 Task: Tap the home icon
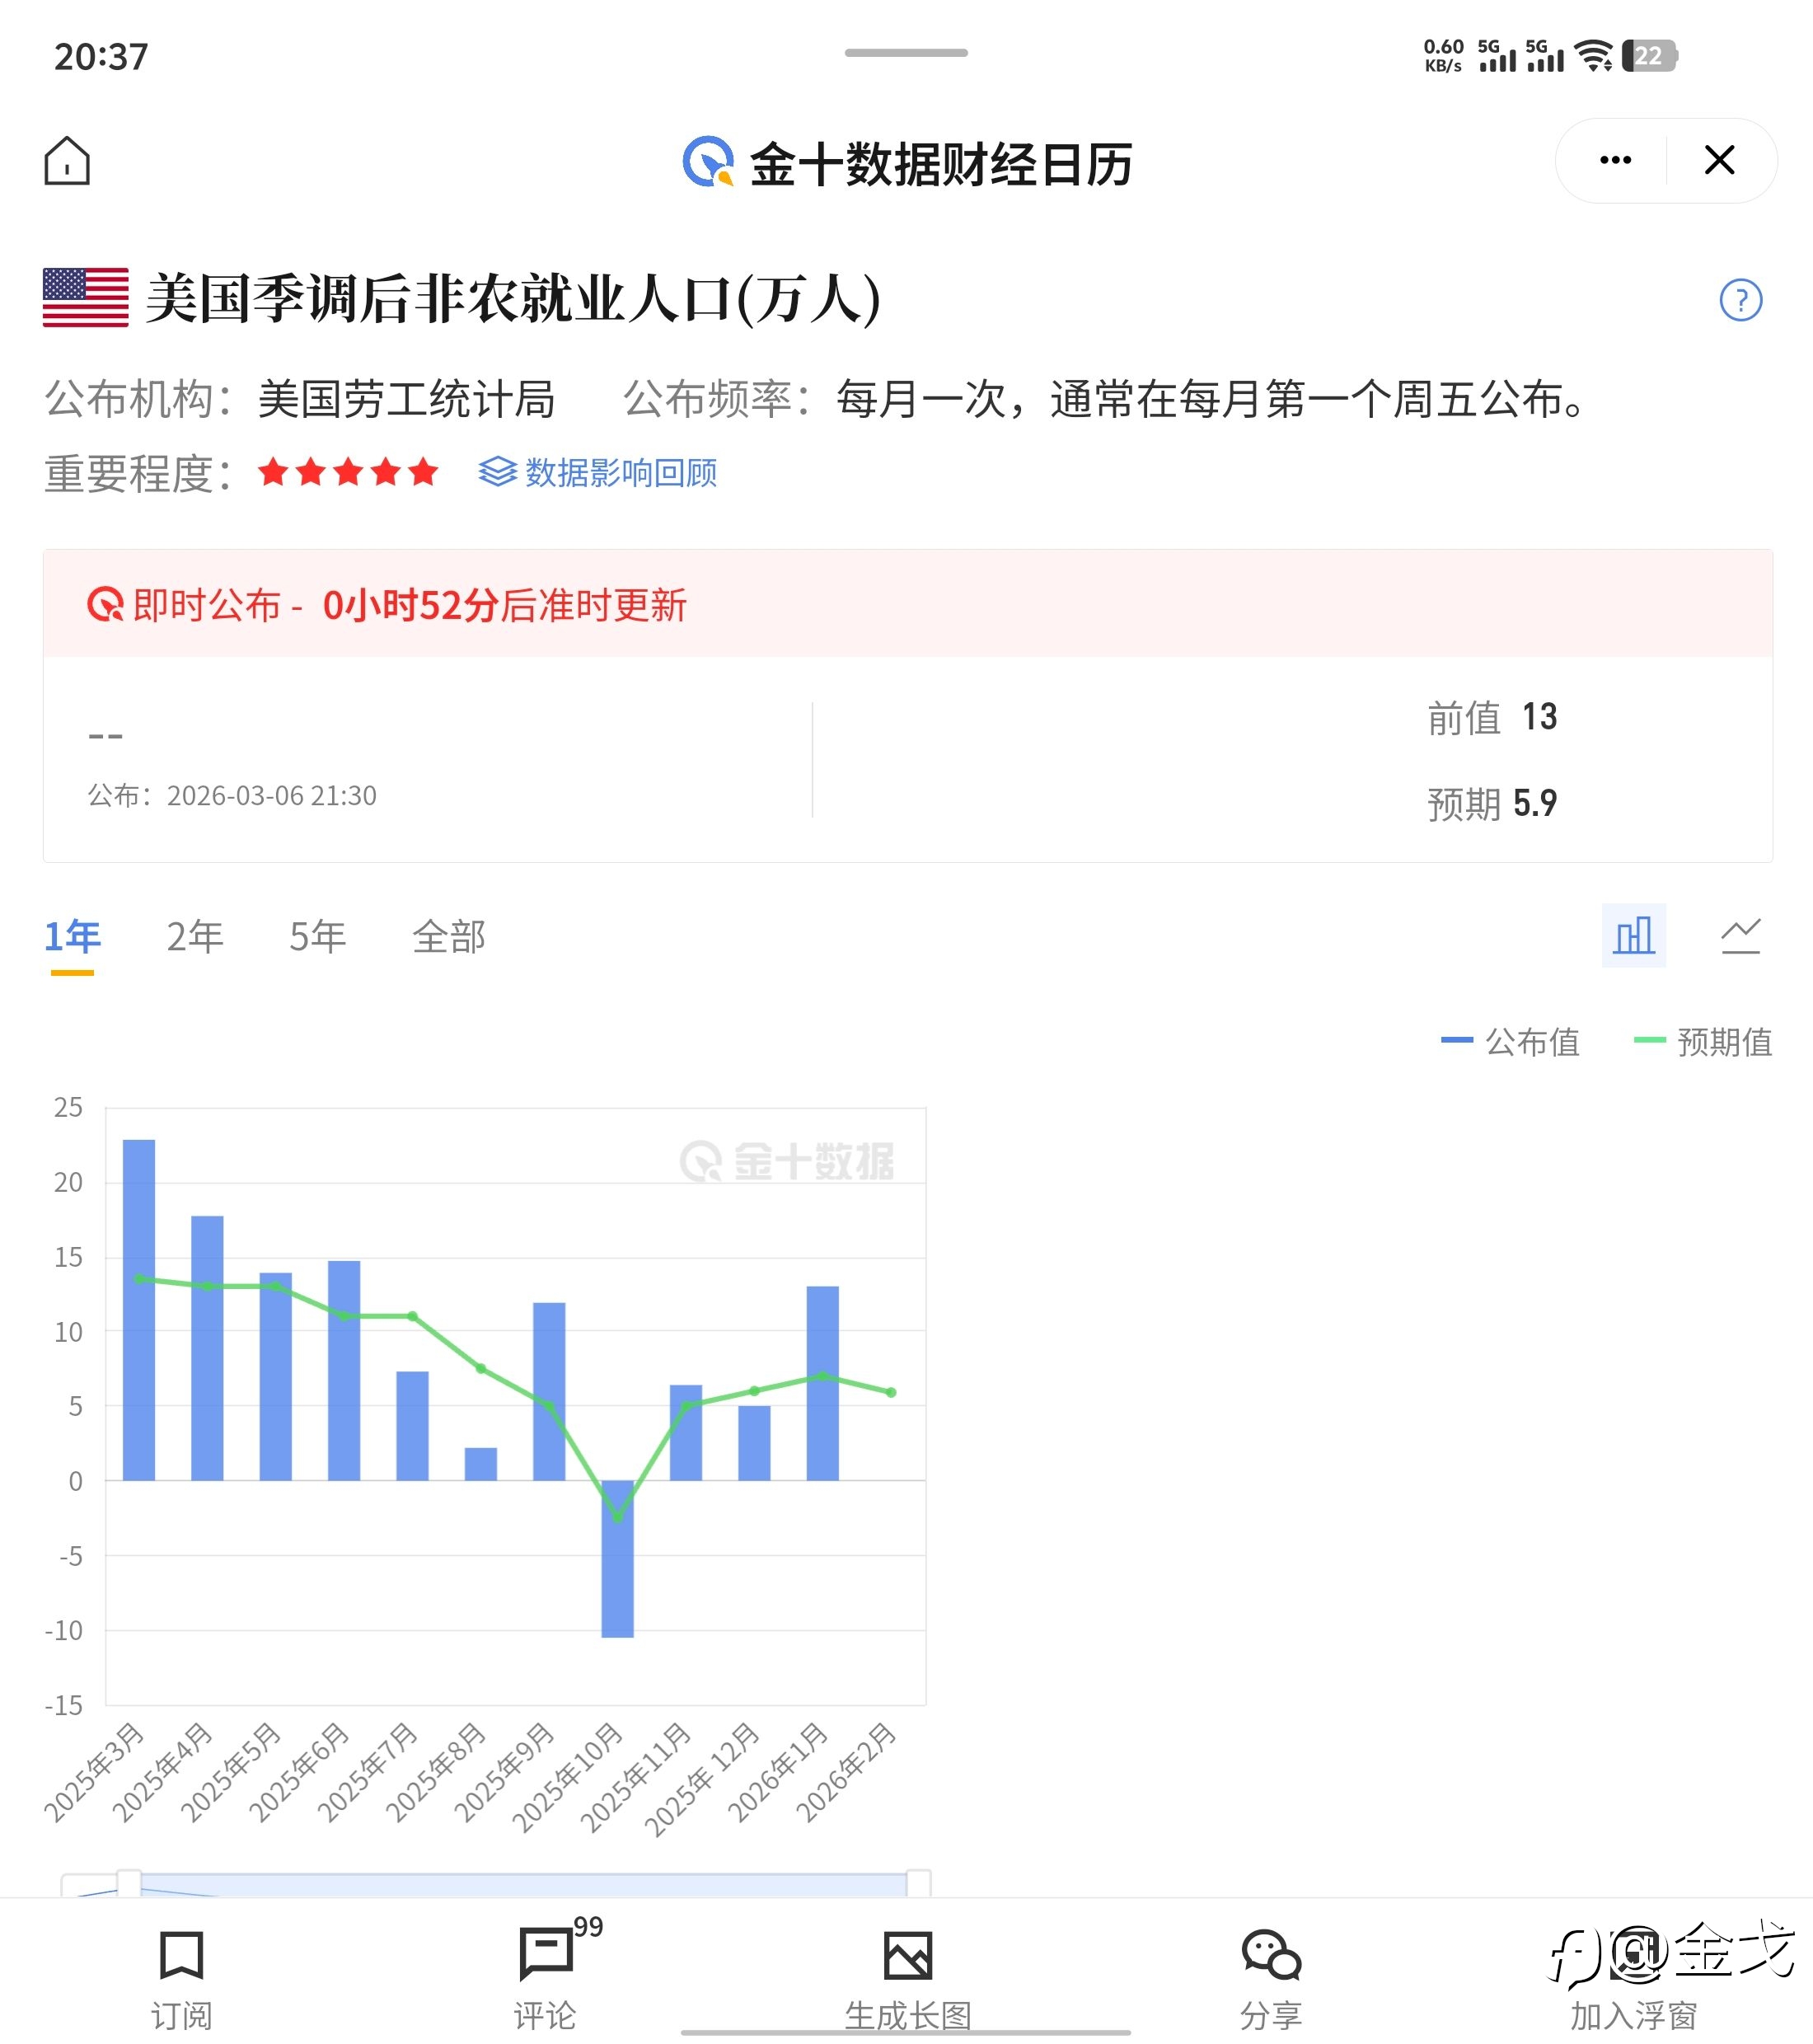pyautogui.click(x=67, y=161)
